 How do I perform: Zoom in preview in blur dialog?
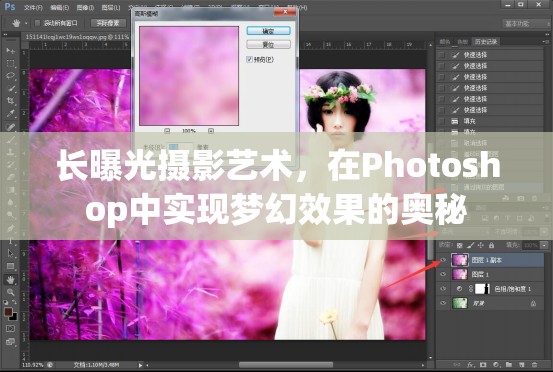click(x=211, y=131)
